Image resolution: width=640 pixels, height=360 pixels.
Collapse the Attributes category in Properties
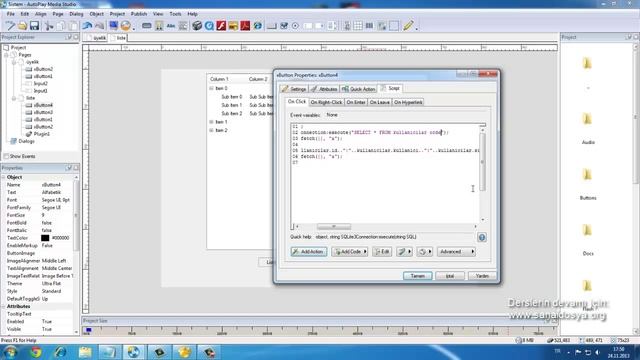pos(4,306)
